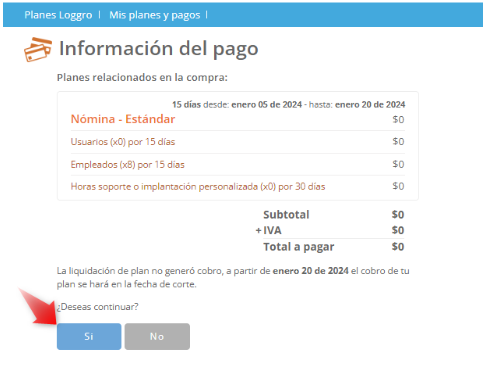Go to Mis planes y pagos
Image resolution: width=490 pixels, height=372 pixels.
pos(155,15)
